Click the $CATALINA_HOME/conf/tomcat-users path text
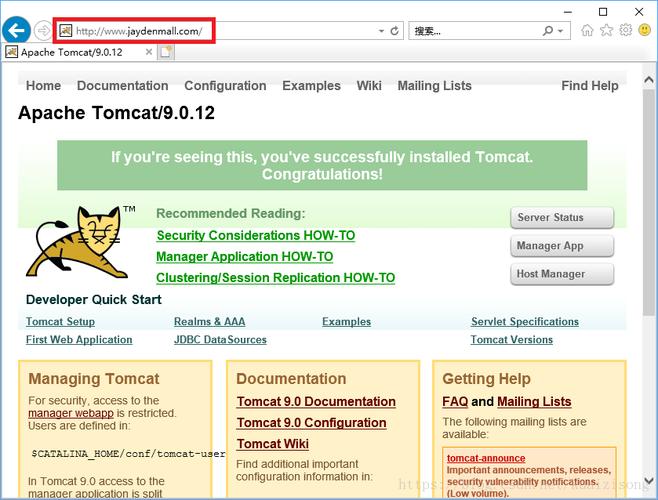 [128, 454]
